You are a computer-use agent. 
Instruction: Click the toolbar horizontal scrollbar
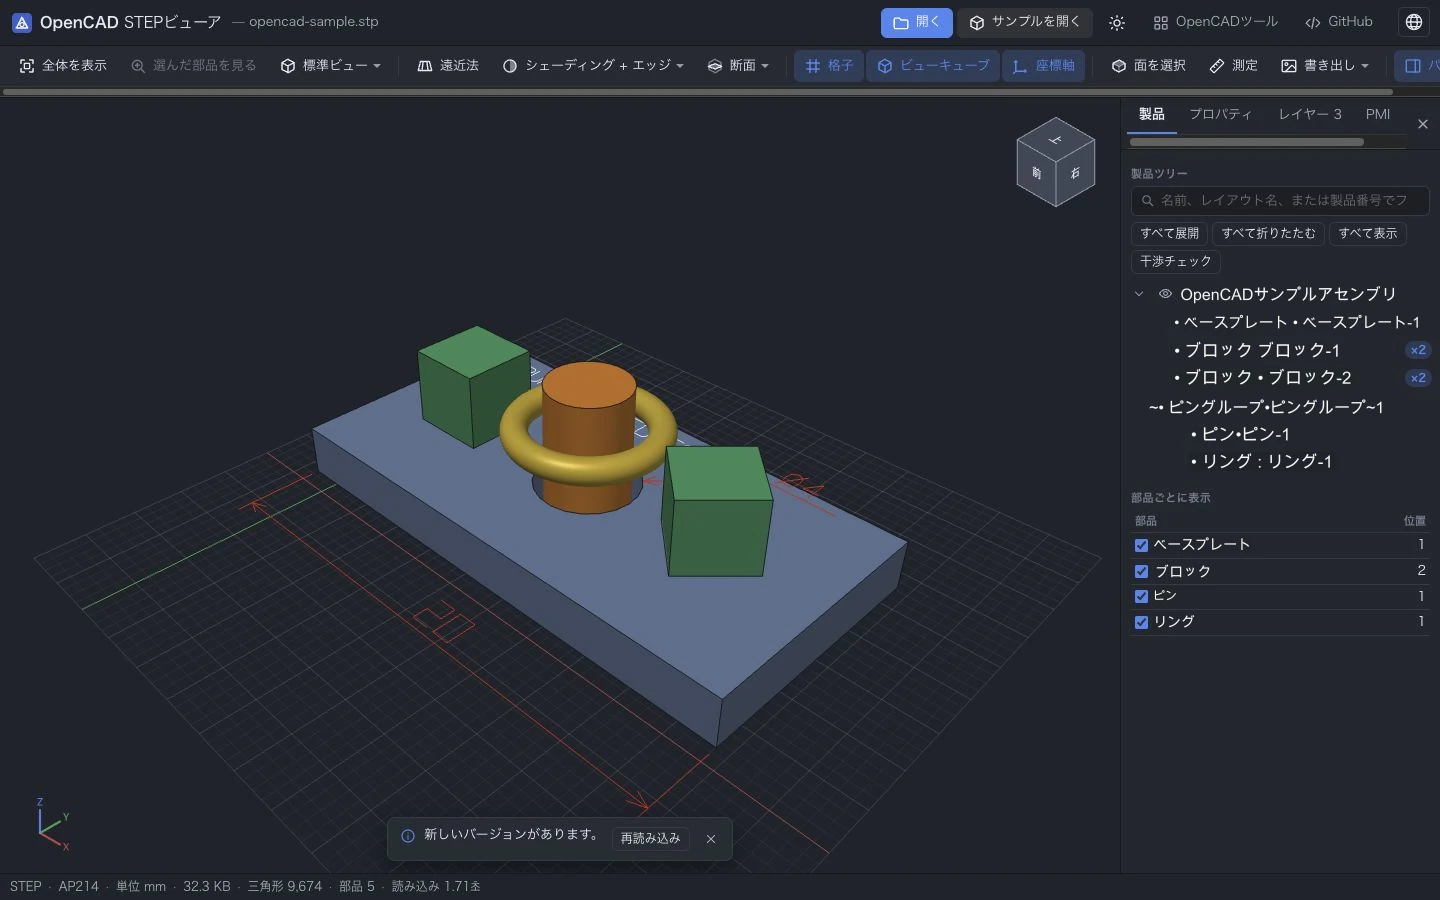(697, 92)
